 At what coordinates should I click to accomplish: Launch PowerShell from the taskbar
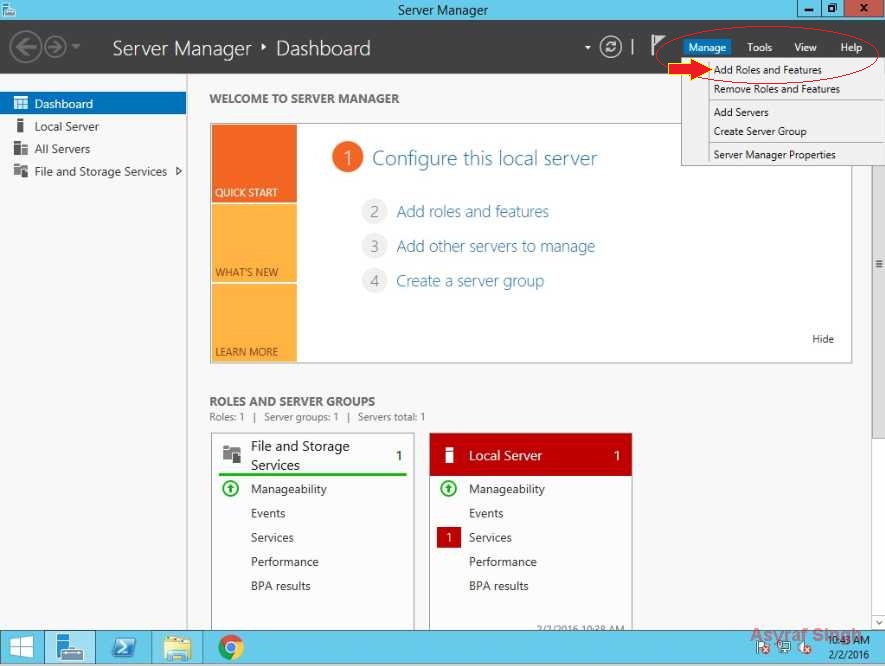(124, 647)
